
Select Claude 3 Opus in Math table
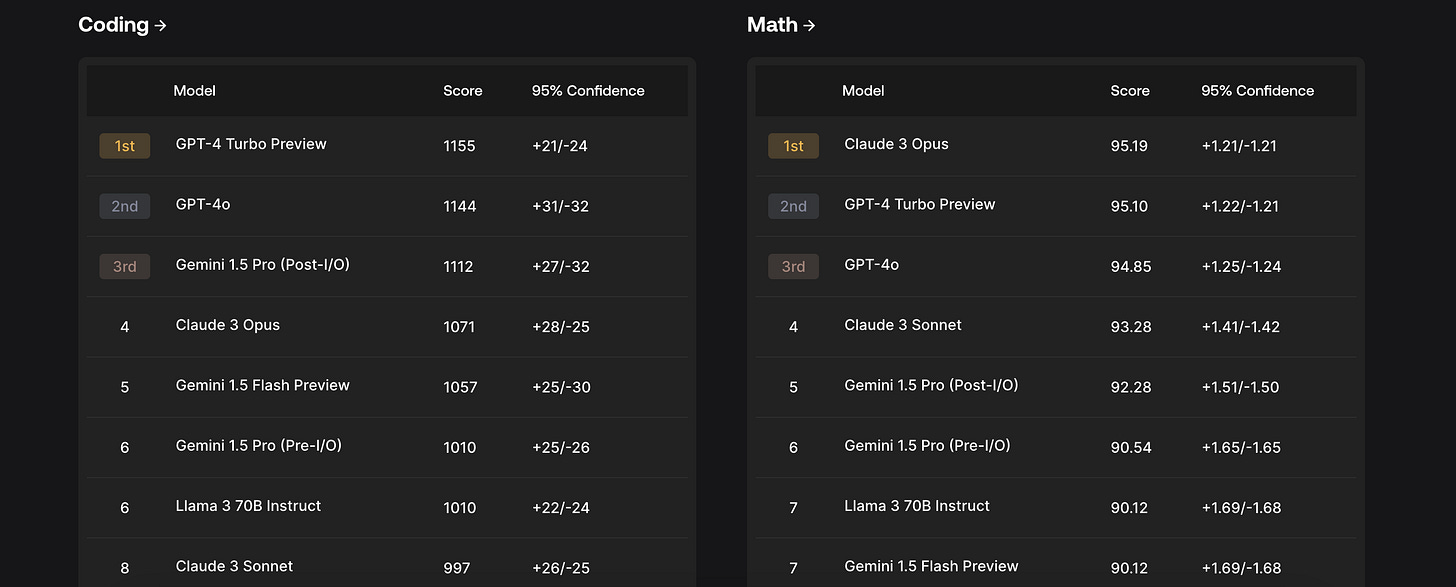click(x=897, y=144)
